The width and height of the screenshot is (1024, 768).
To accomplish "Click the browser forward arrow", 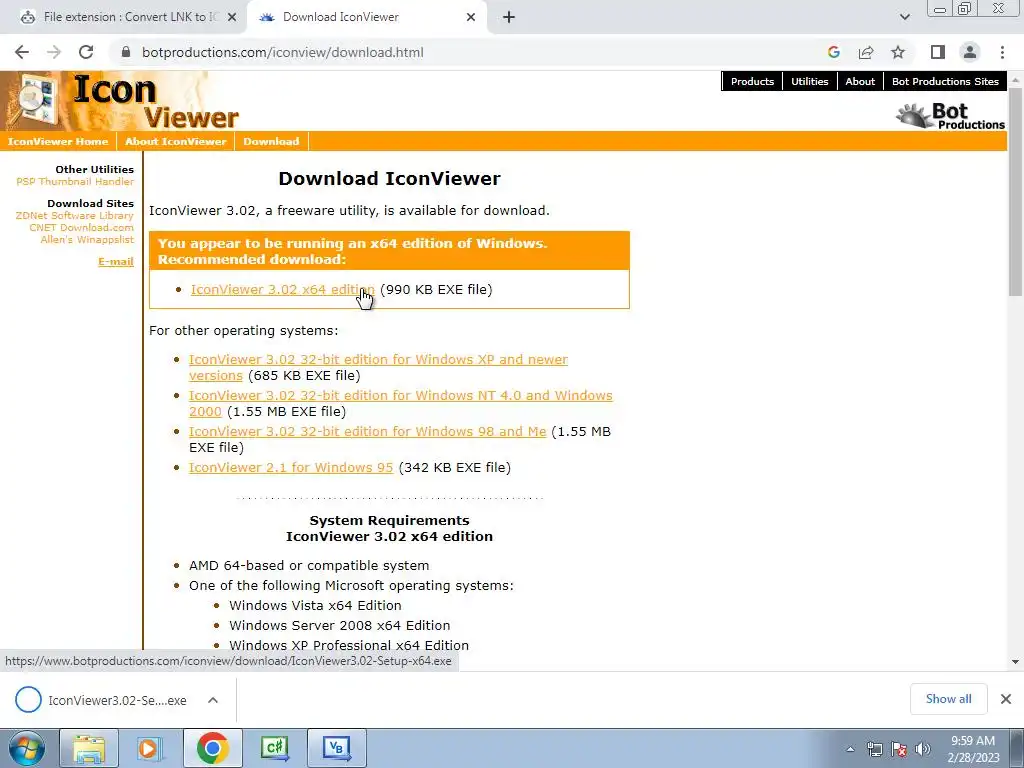I will pyautogui.click(x=54, y=52).
